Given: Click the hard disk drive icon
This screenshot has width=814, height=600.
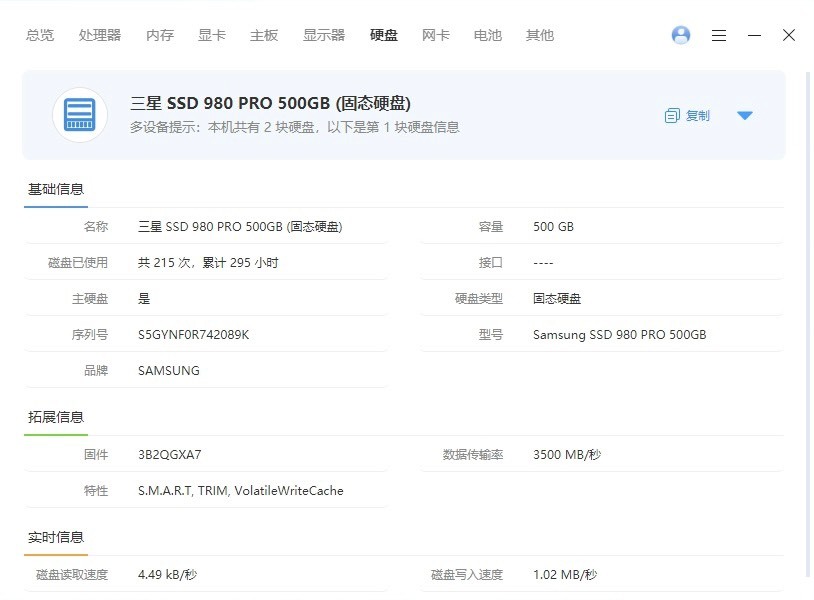Looking at the screenshot, I should [80, 115].
